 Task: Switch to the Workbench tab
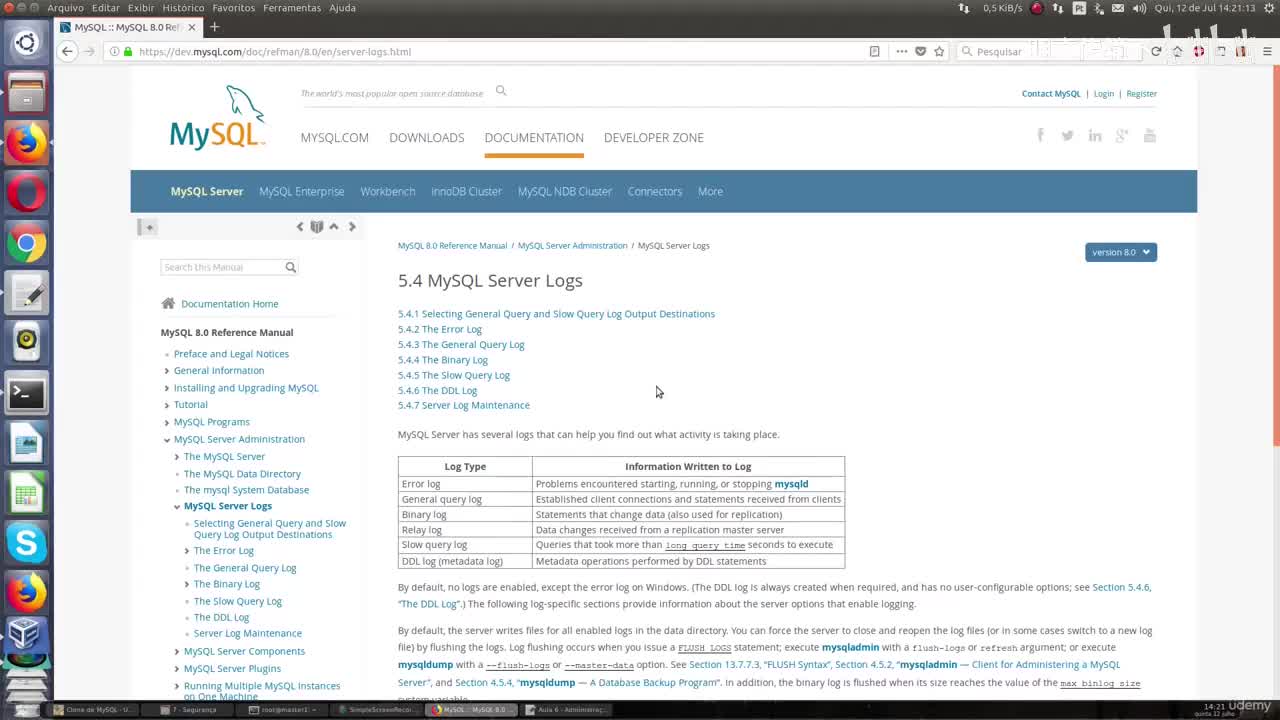pos(388,191)
